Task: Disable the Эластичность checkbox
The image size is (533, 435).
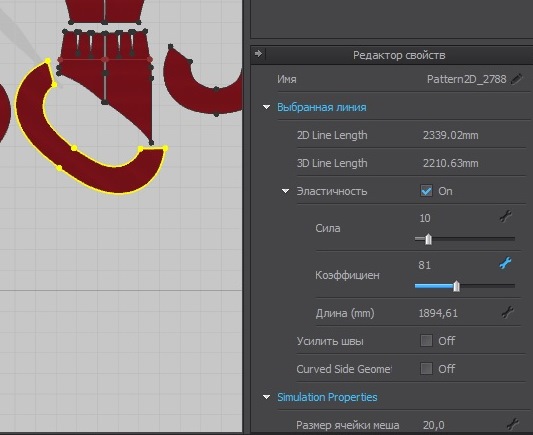Action: (426, 191)
